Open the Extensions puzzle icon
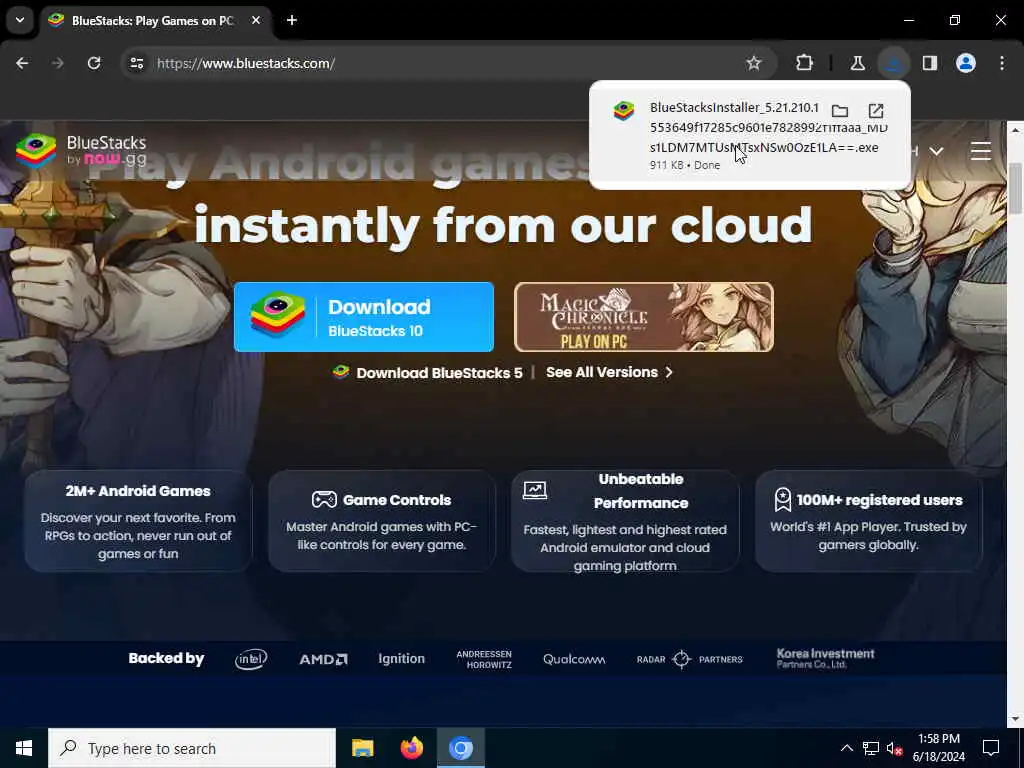Image resolution: width=1024 pixels, height=768 pixels. pos(805,63)
